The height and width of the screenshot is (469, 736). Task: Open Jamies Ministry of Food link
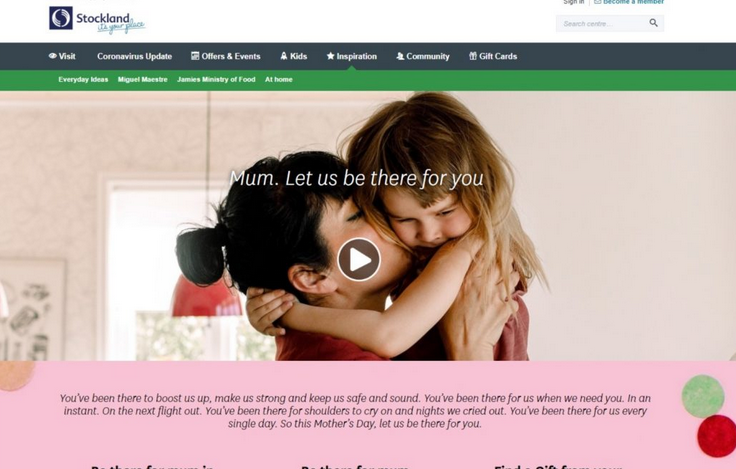216,80
